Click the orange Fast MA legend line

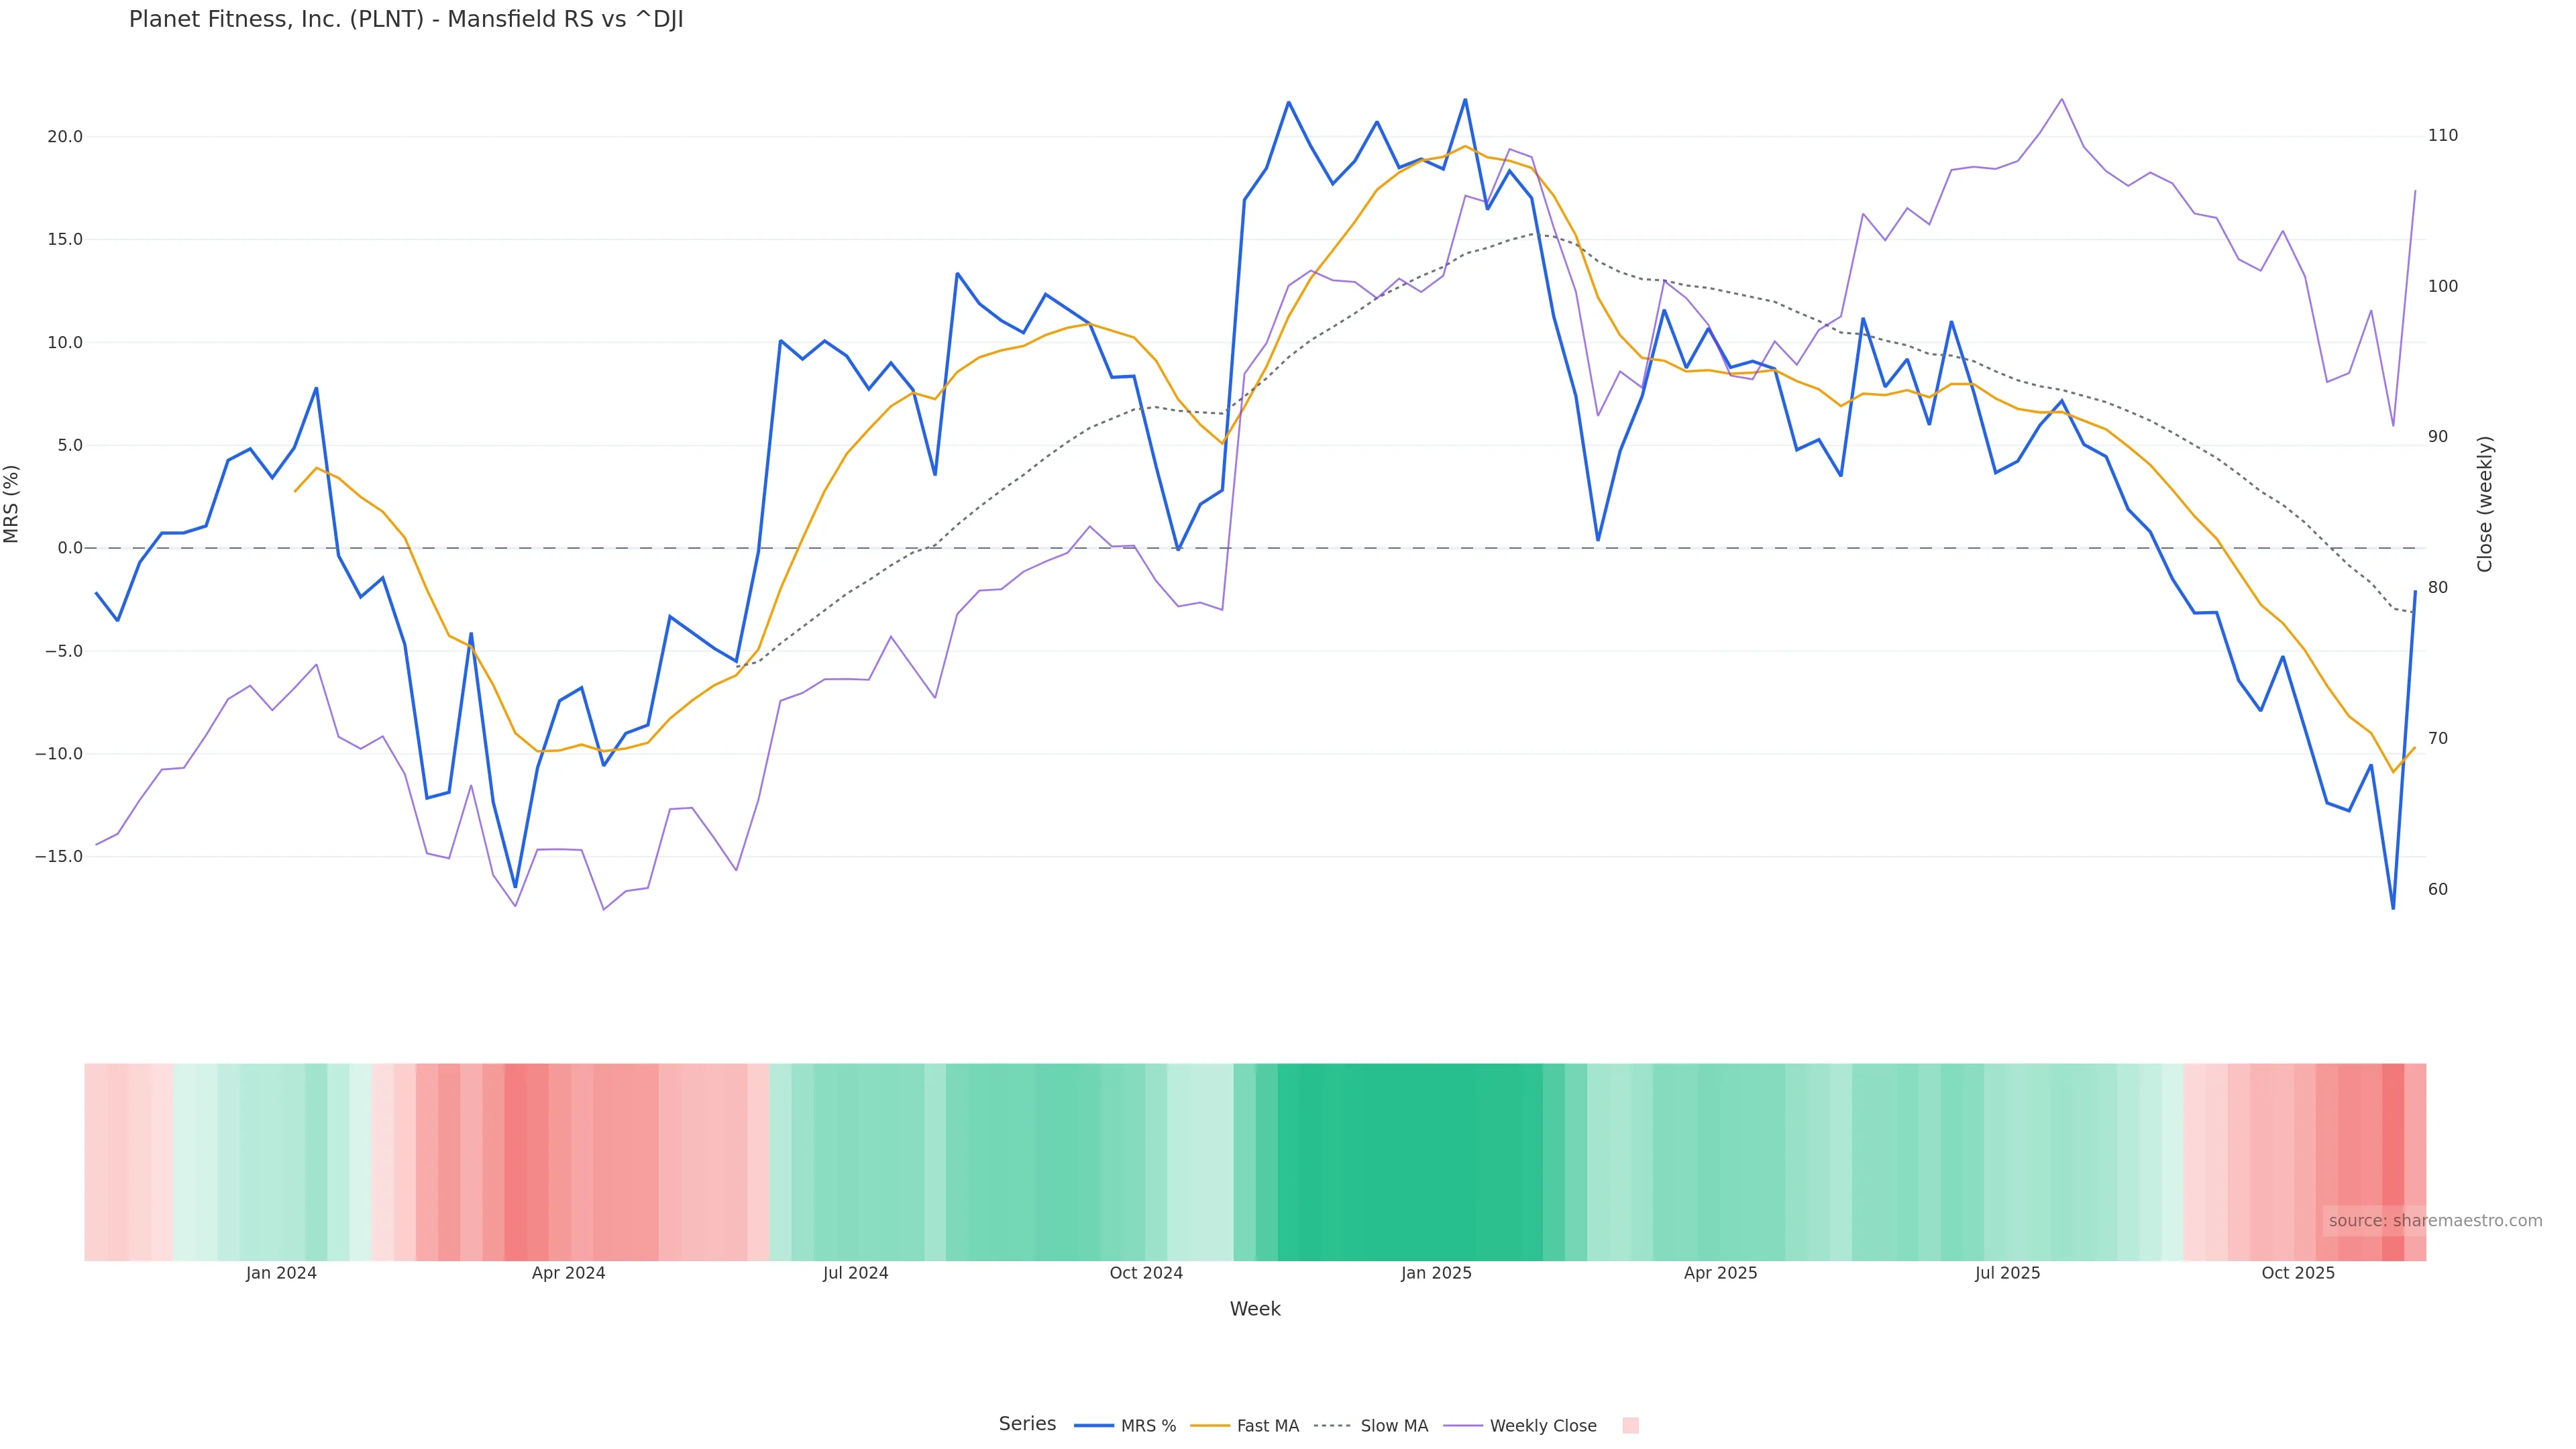[1209, 1426]
